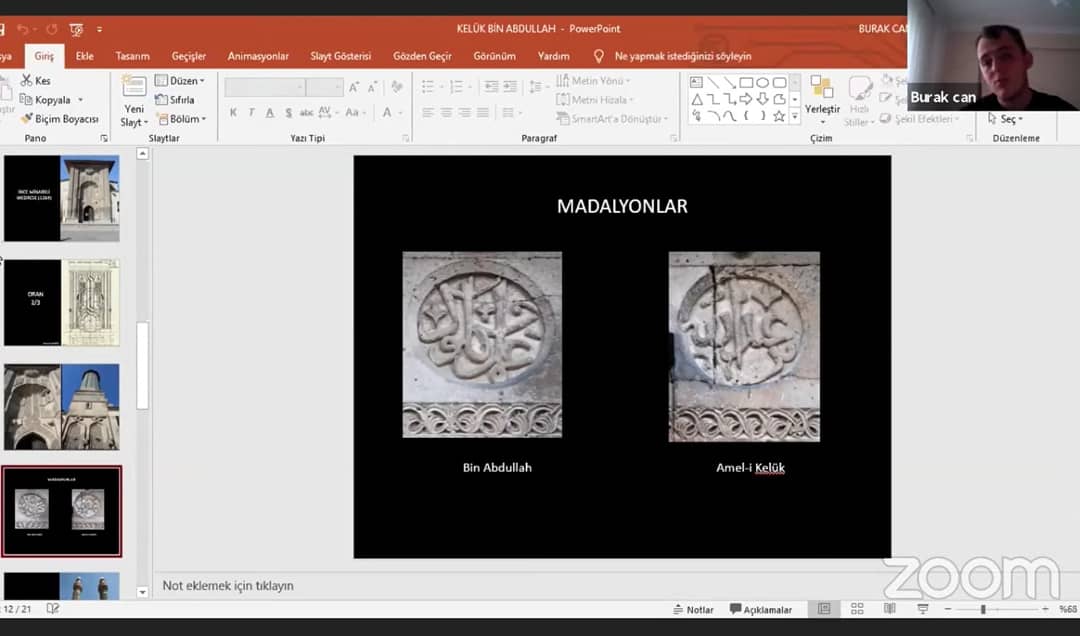Open Şekil Efektleri dropdown
The image size is (1080, 636).
[920, 119]
